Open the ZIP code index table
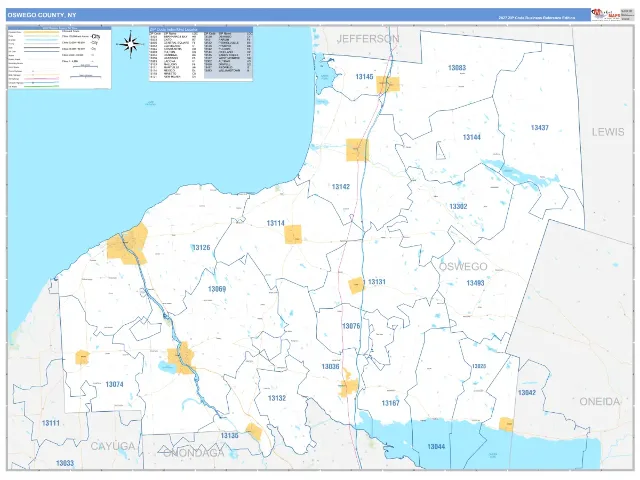 pos(200,53)
